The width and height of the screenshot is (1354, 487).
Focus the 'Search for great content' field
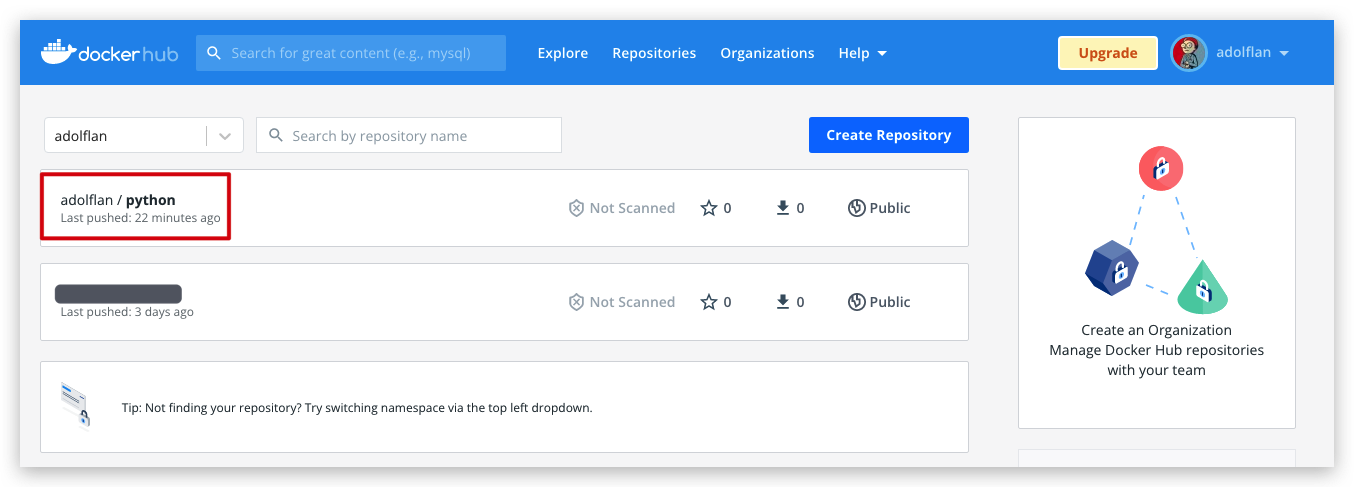click(x=351, y=53)
